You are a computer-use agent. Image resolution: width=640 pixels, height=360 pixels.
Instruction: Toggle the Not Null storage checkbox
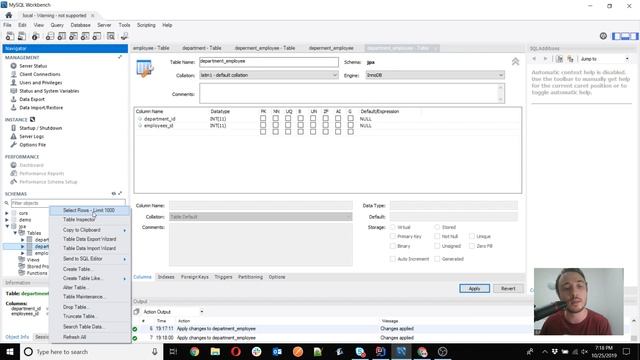pyautogui.click(x=437, y=236)
